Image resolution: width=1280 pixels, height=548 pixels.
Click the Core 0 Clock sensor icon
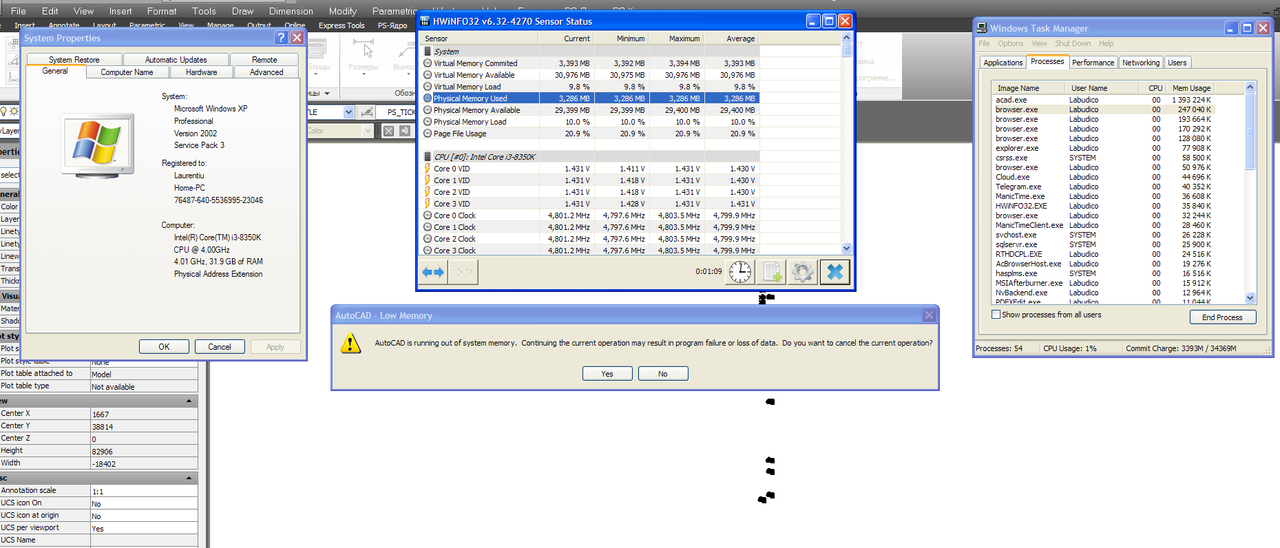tap(428, 215)
